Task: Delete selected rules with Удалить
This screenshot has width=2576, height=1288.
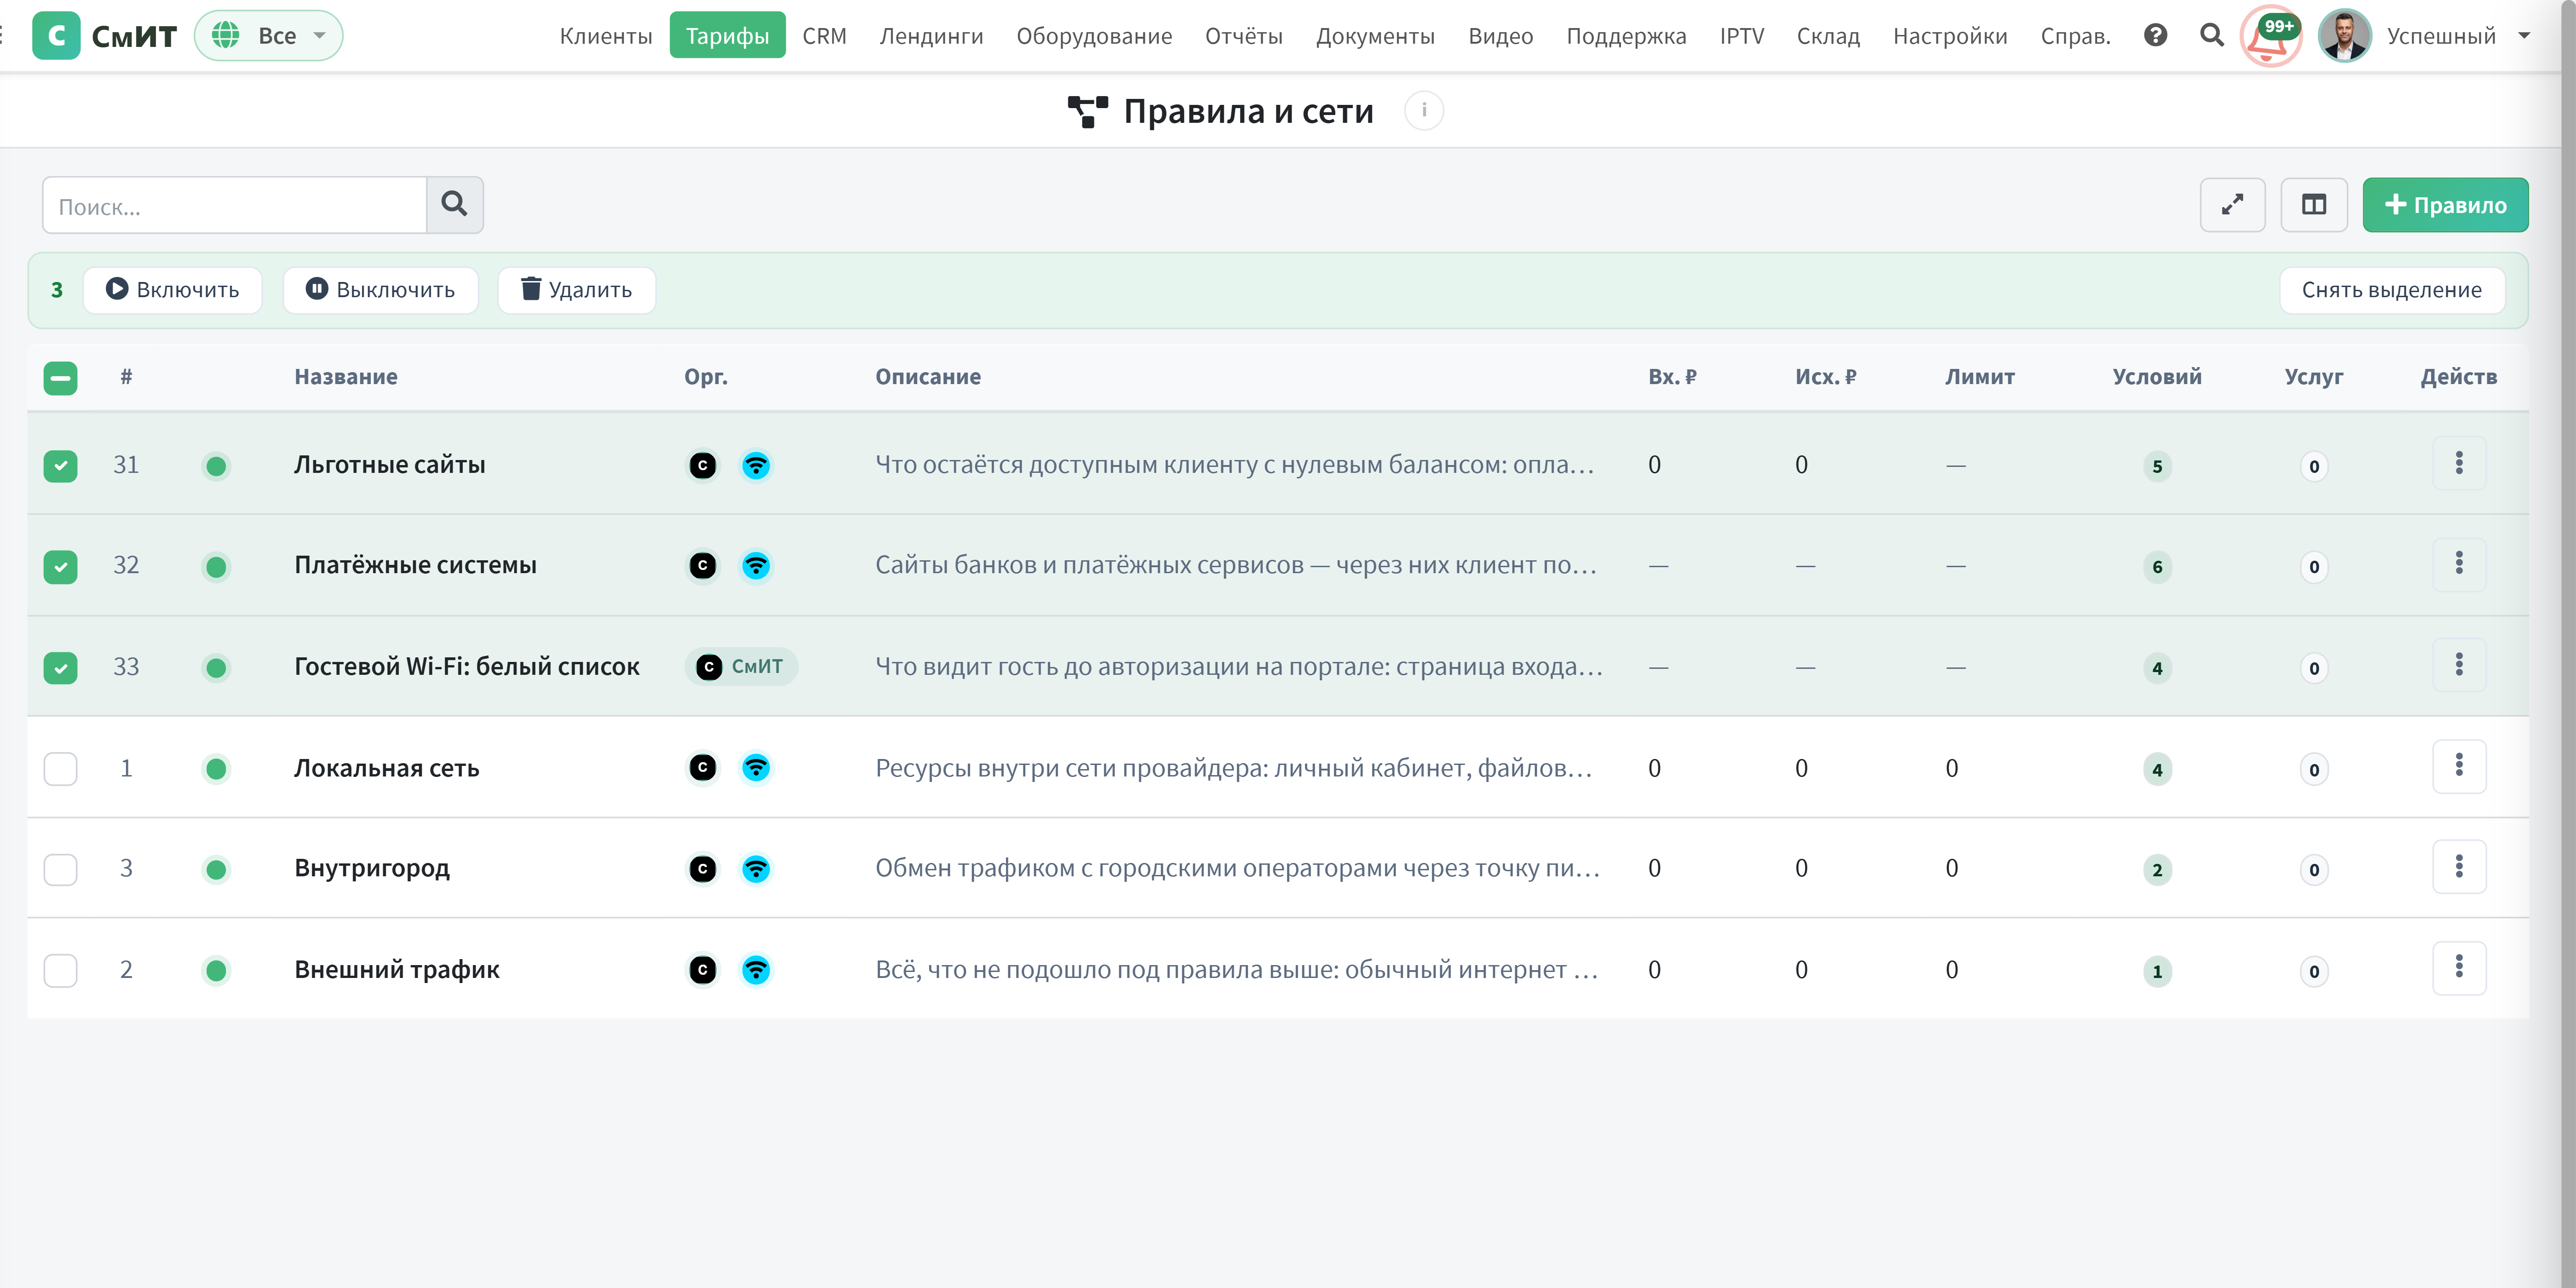Action: (577, 290)
